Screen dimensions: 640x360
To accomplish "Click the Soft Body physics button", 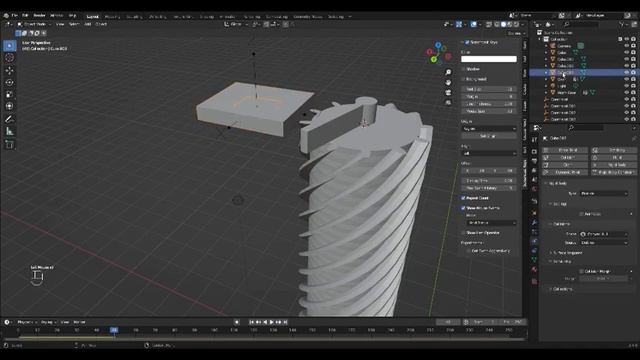I will click(x=613, y=150).
